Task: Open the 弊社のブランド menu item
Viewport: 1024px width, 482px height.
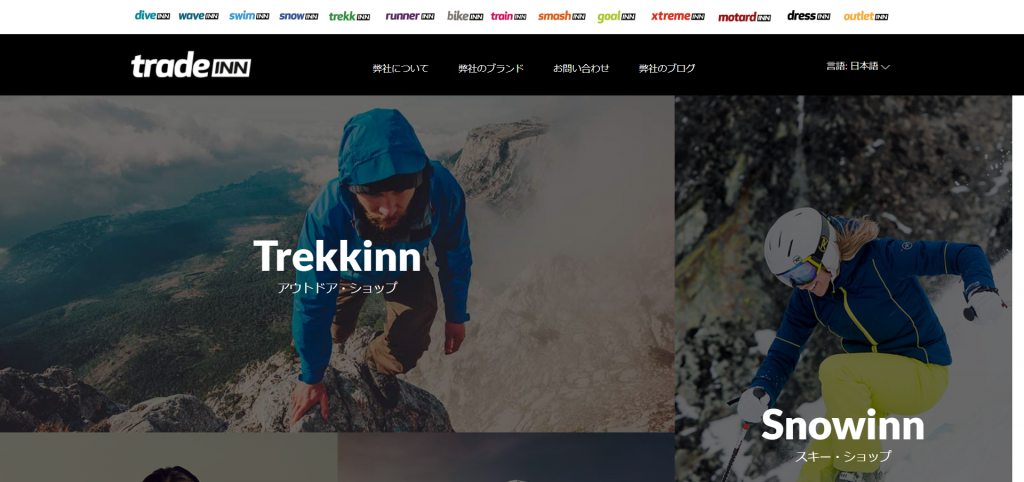Action: click(x=491, y=68)
